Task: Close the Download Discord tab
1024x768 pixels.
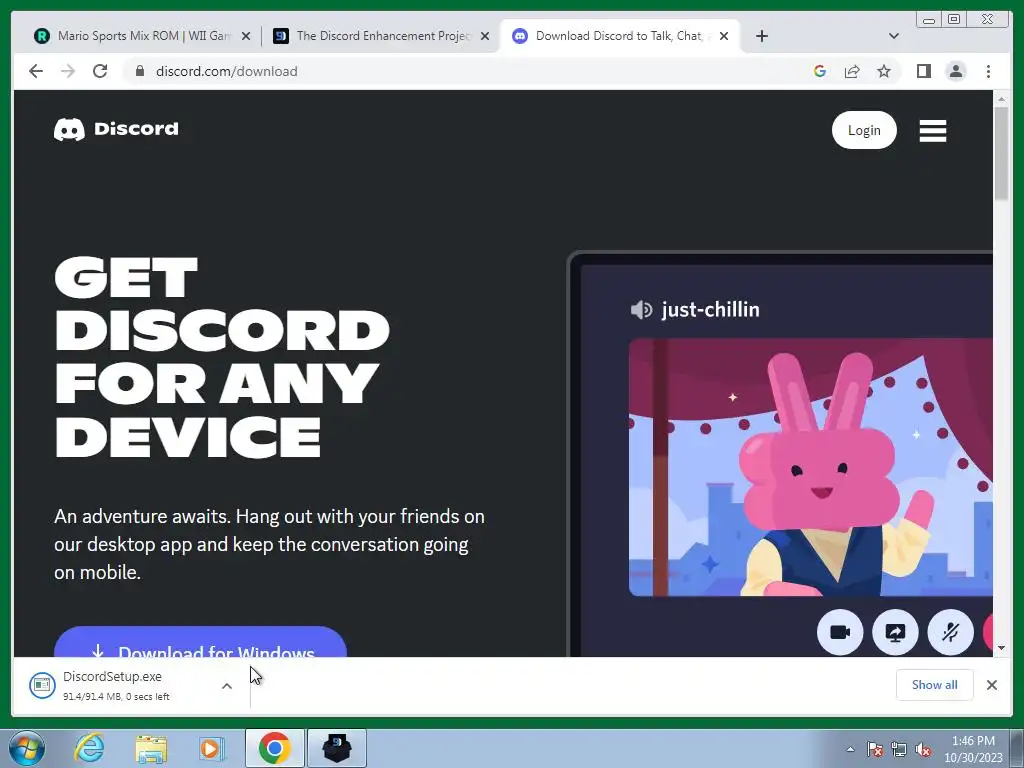Action: click(x=724, y=36)
